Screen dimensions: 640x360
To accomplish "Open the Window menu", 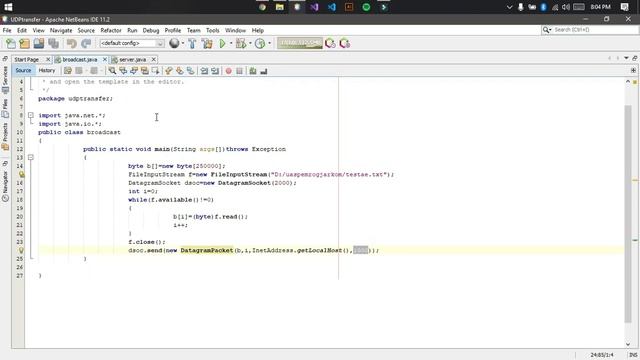I will point(236,30).
